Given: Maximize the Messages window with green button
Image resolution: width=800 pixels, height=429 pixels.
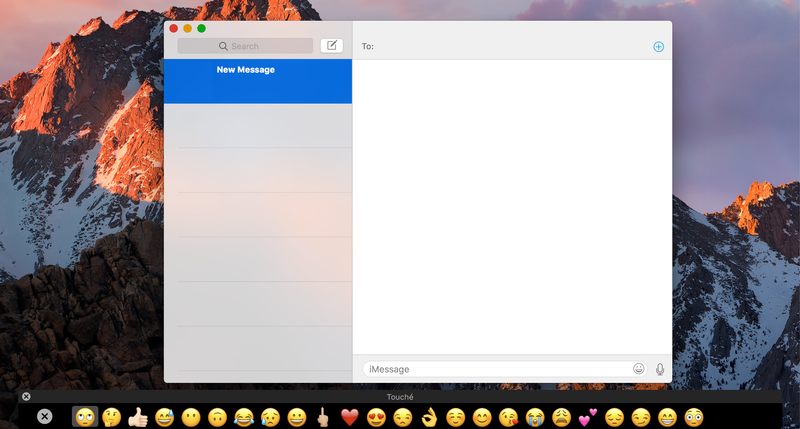Looking at the screenshot, I should tap(202, 29).
